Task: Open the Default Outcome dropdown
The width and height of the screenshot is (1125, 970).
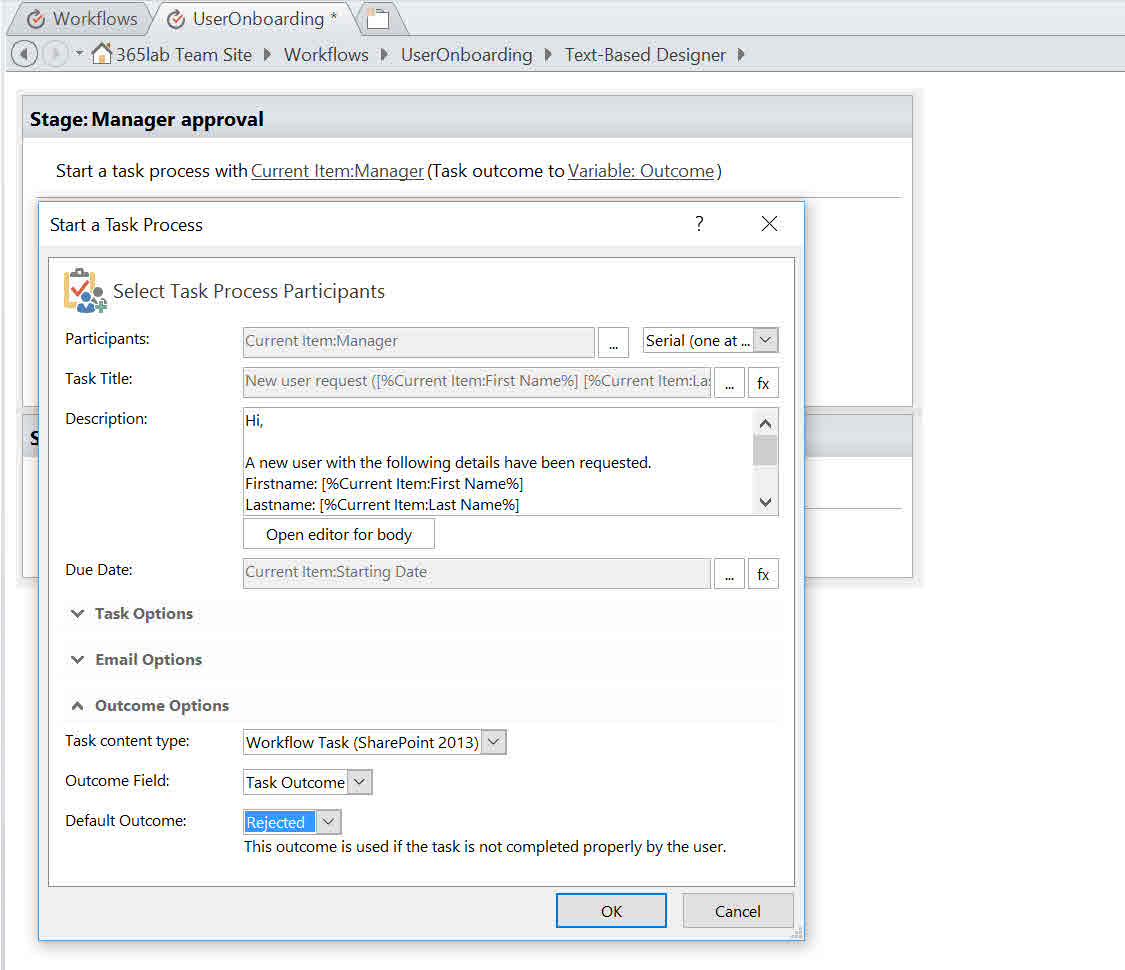Action: pos(329,822)
